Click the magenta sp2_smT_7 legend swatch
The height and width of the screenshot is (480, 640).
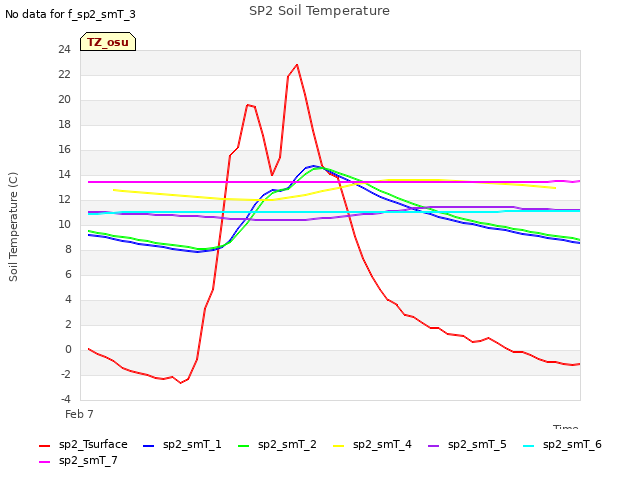[x=44, y=462]
